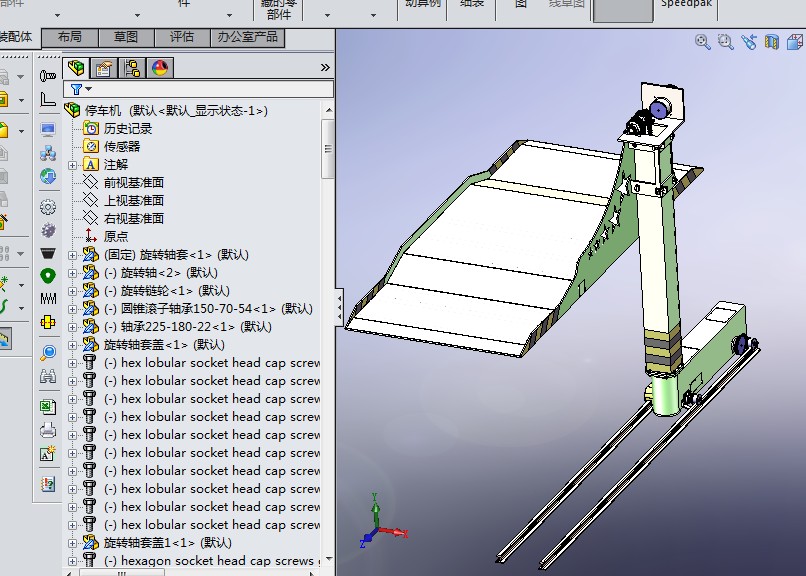Image resolution: width=806 pixels, height=576 pixels.
Task: Click the blue monitor icon in sidebar
Action: [x=48, y=129]
